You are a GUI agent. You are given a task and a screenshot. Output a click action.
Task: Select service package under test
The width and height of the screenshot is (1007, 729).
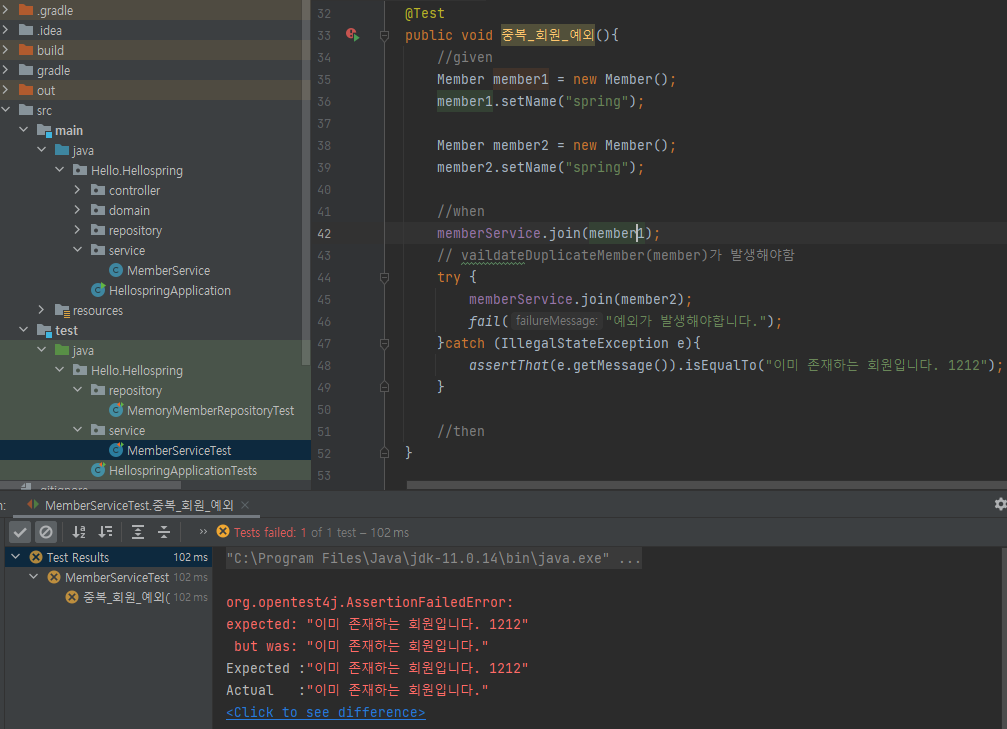[x=127, y=430]
